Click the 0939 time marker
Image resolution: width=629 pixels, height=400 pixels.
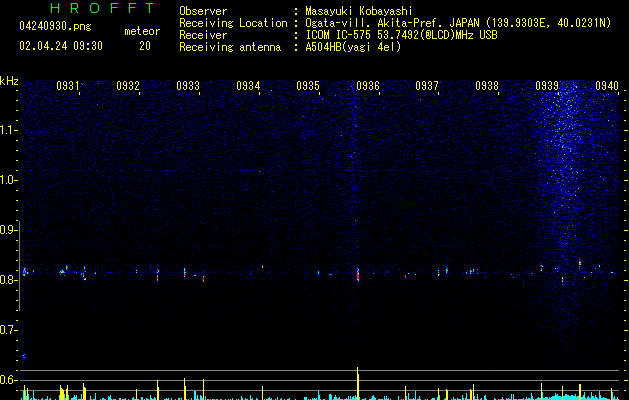coord(547,85)
